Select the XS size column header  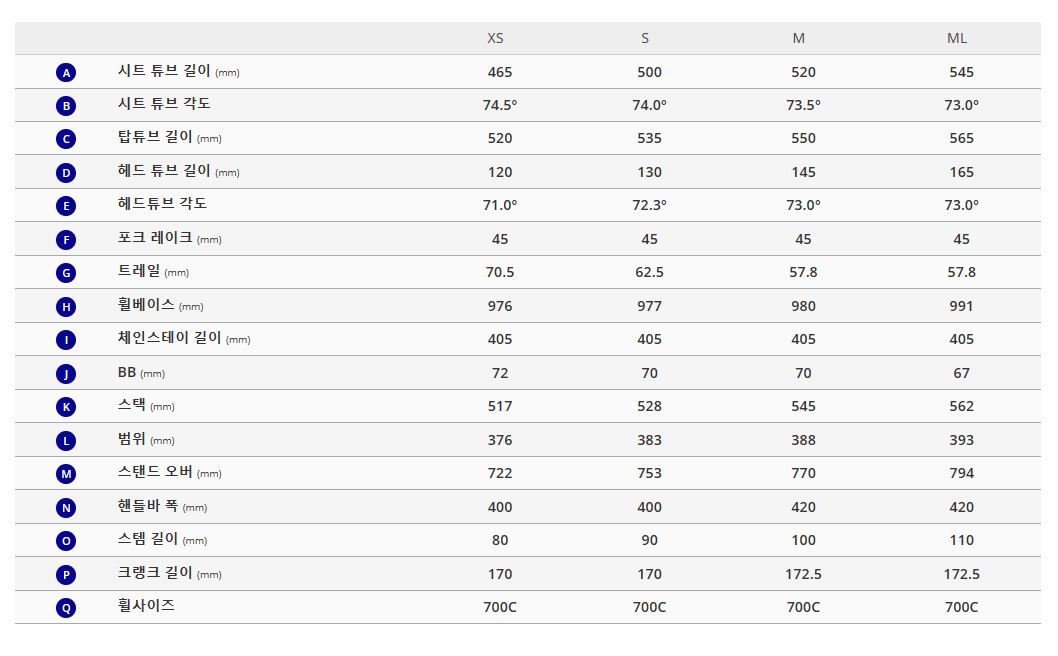pyautogui.click(x=495, y=39)
